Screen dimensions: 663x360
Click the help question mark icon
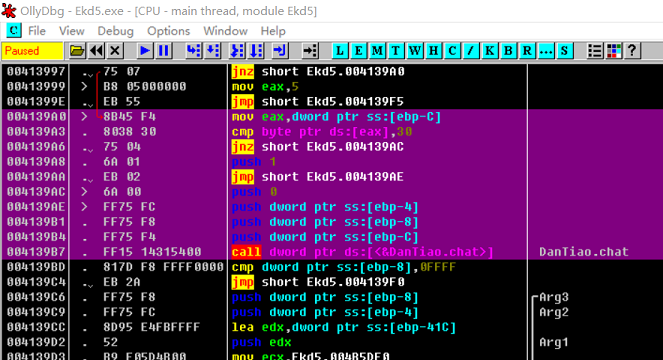(632, 51)
